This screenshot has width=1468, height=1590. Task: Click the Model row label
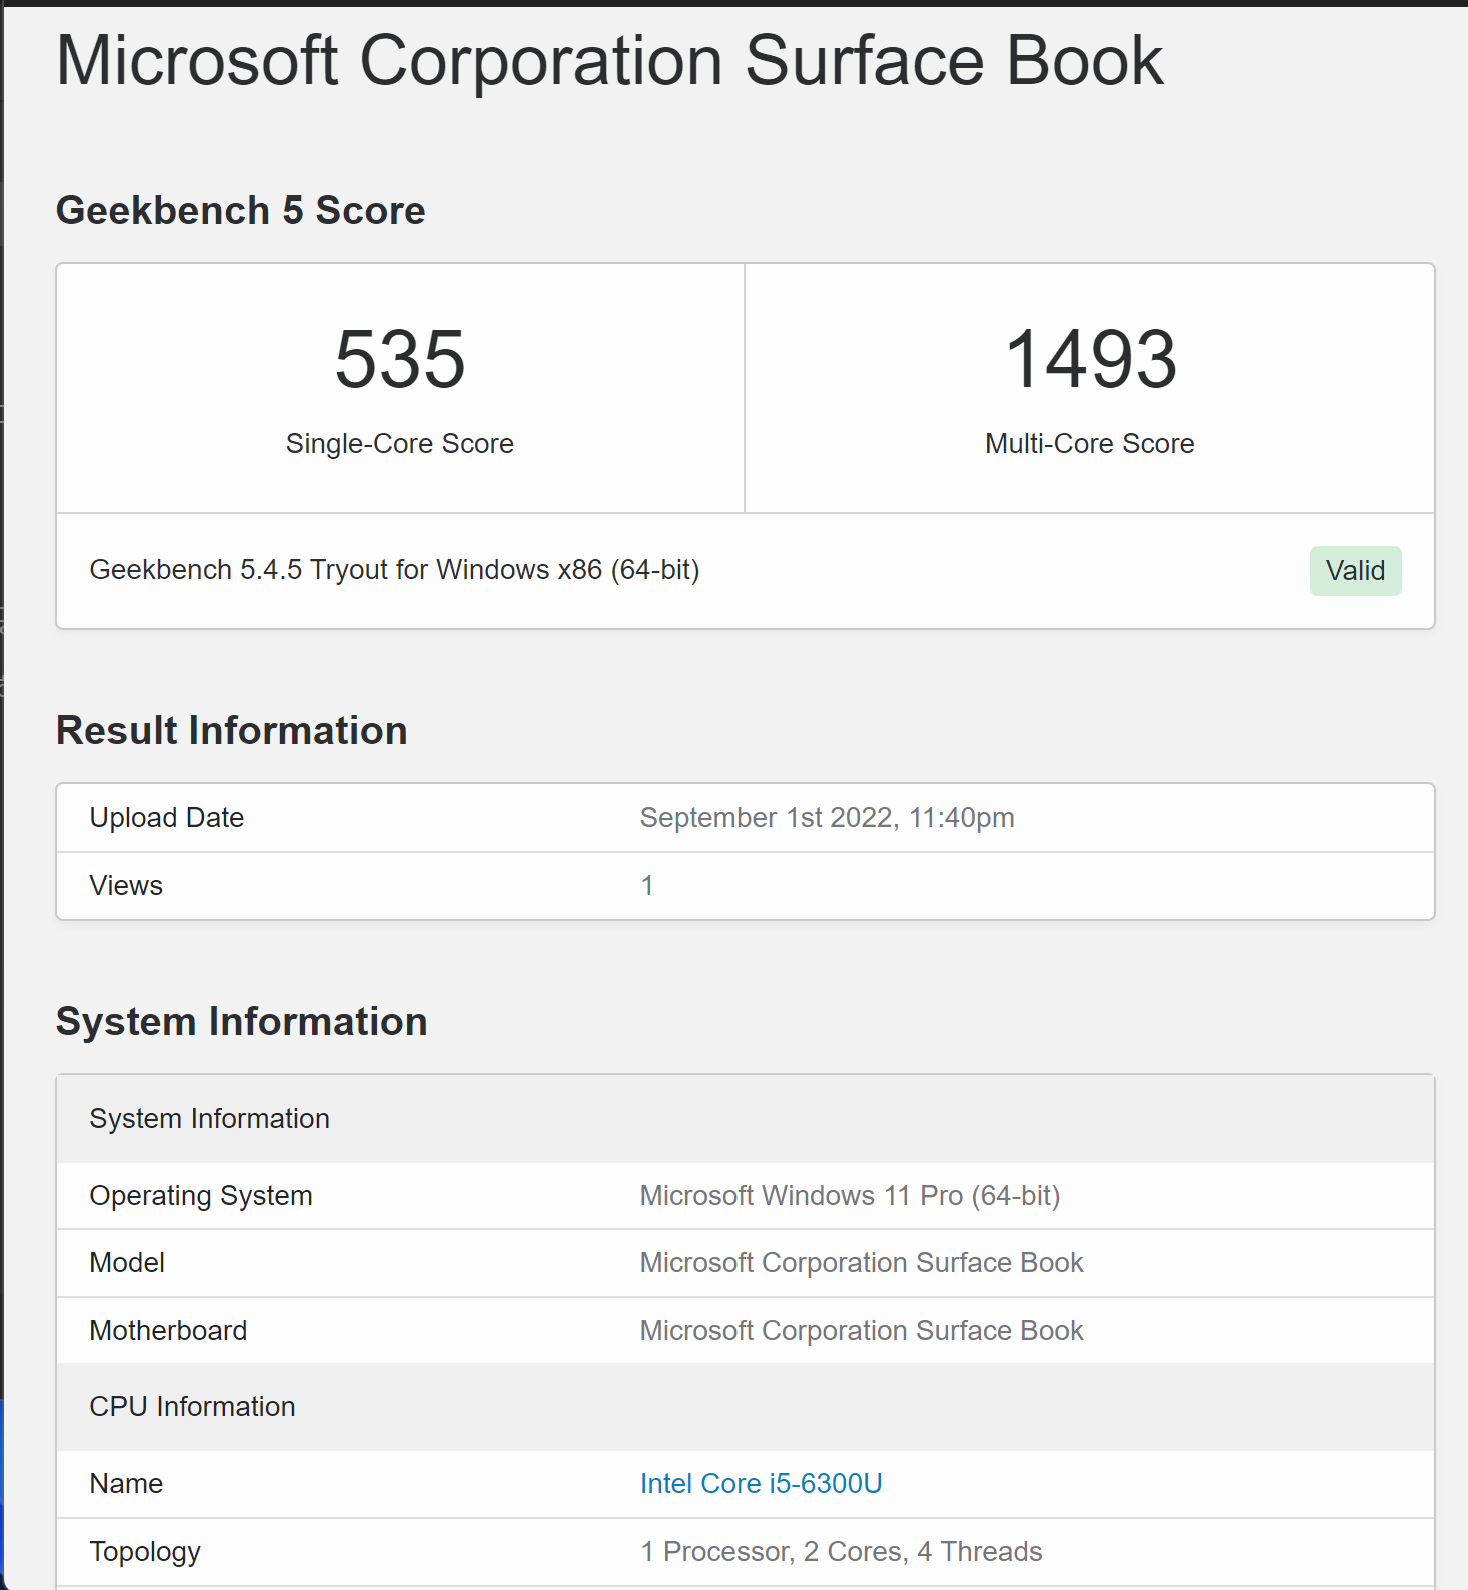coord(127,1262)
